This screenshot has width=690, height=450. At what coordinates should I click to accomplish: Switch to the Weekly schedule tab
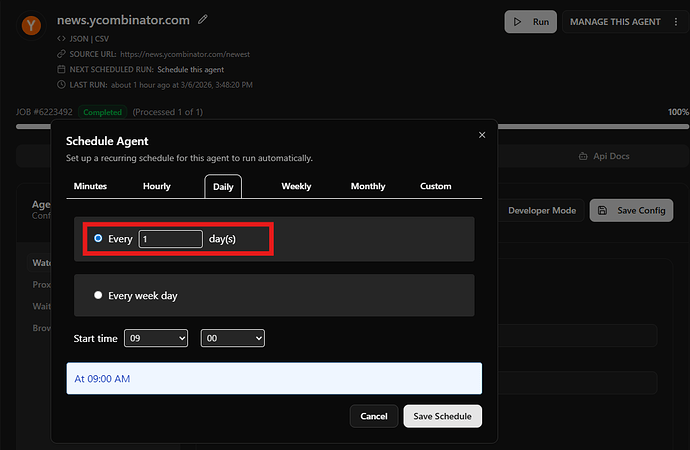296,186
